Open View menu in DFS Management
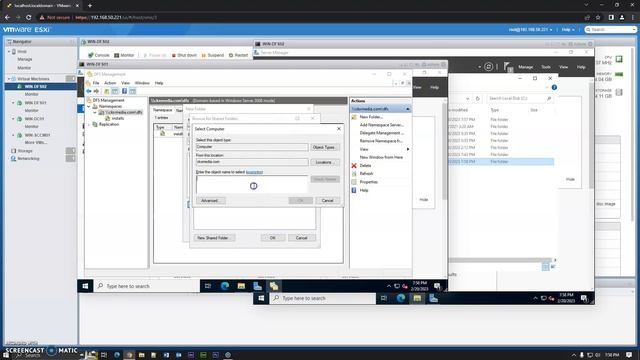The image size is (640, 360). pos(125,83)
